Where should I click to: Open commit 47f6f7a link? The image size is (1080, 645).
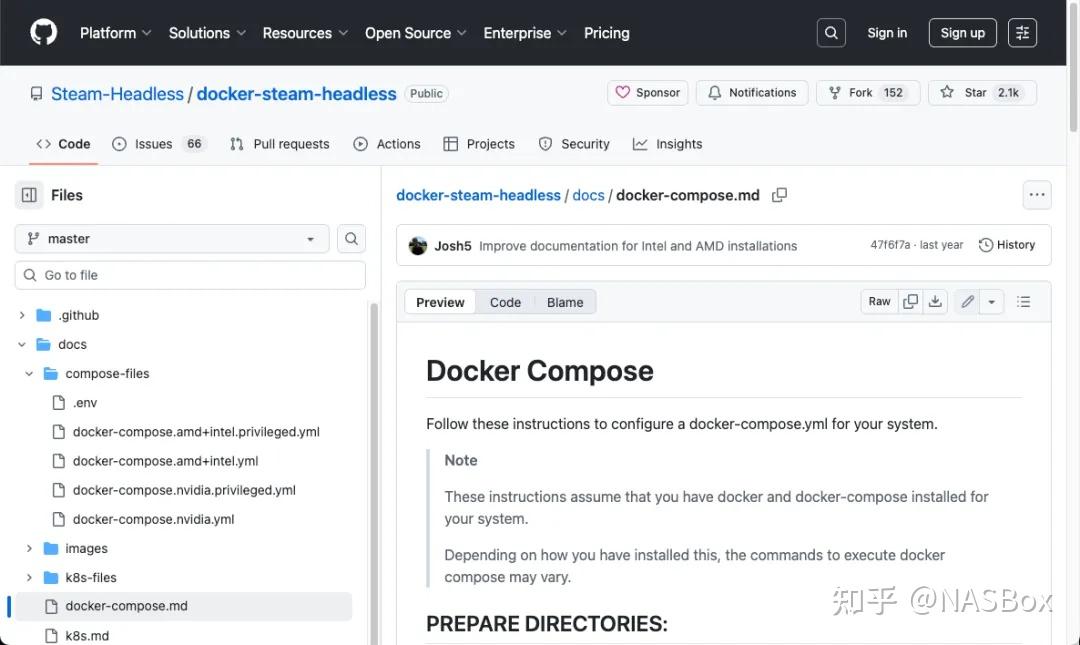tap(890, 245)
